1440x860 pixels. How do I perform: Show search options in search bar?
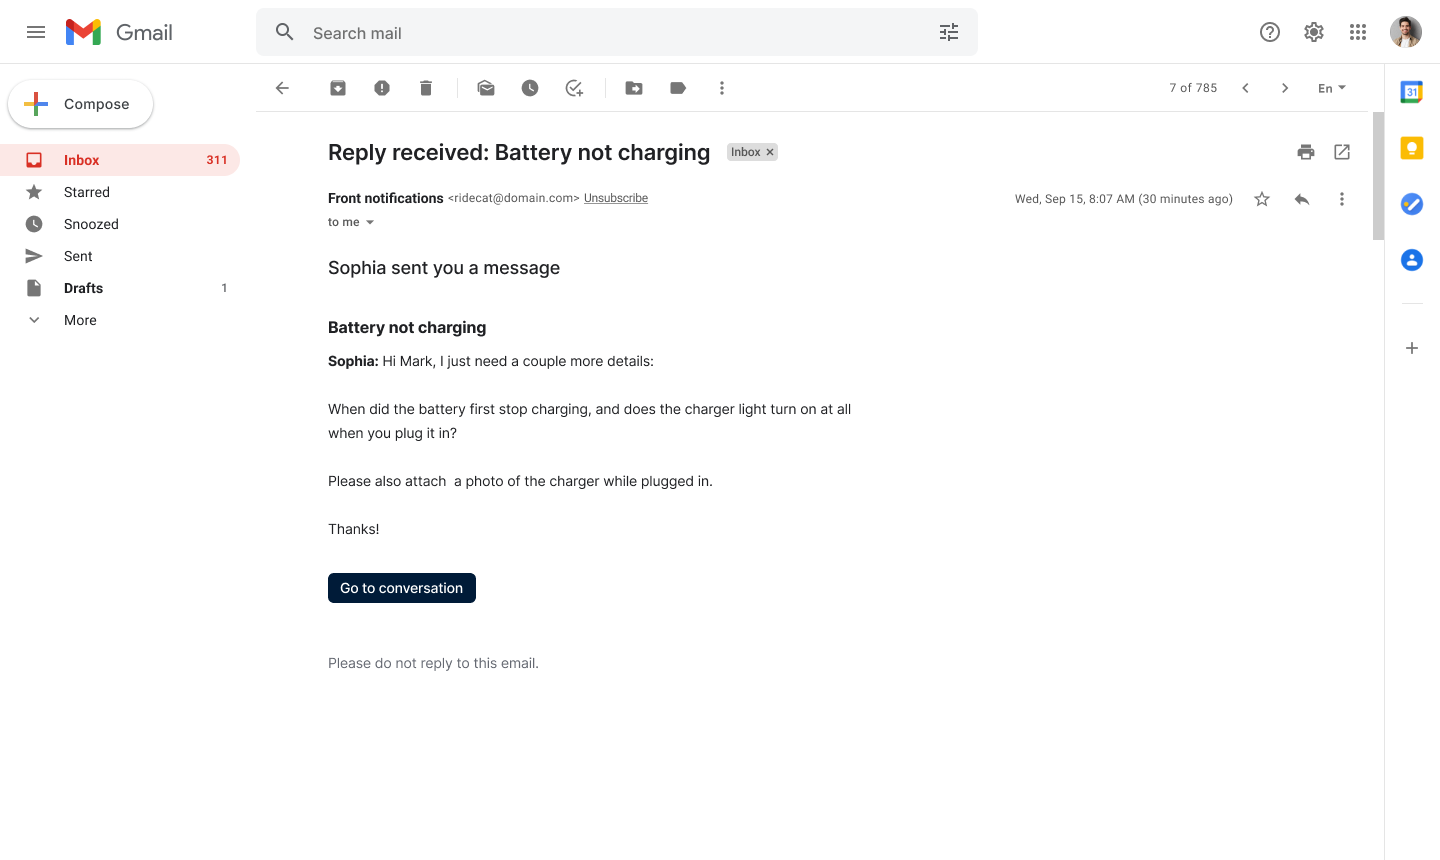(x=949, y=32)
